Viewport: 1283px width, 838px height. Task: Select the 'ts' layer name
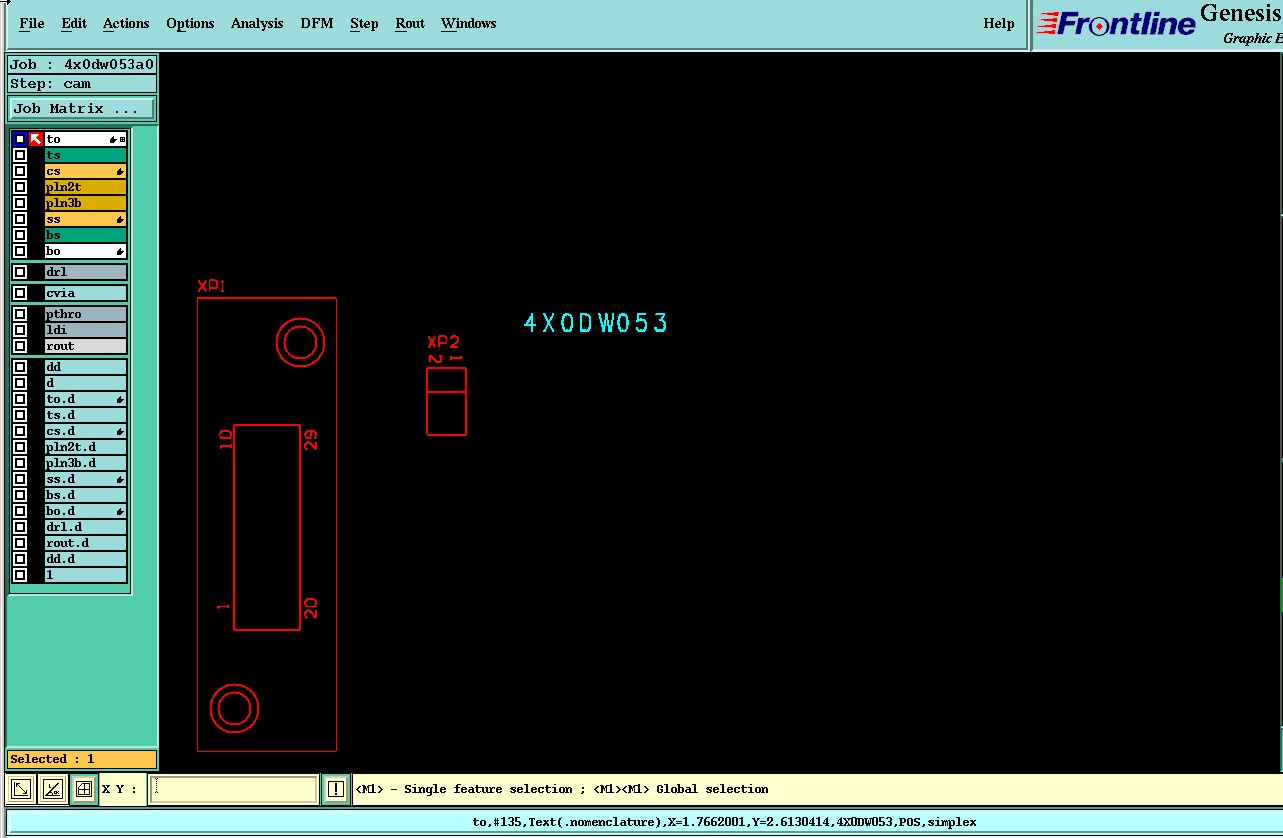click(x=86, y=155)
